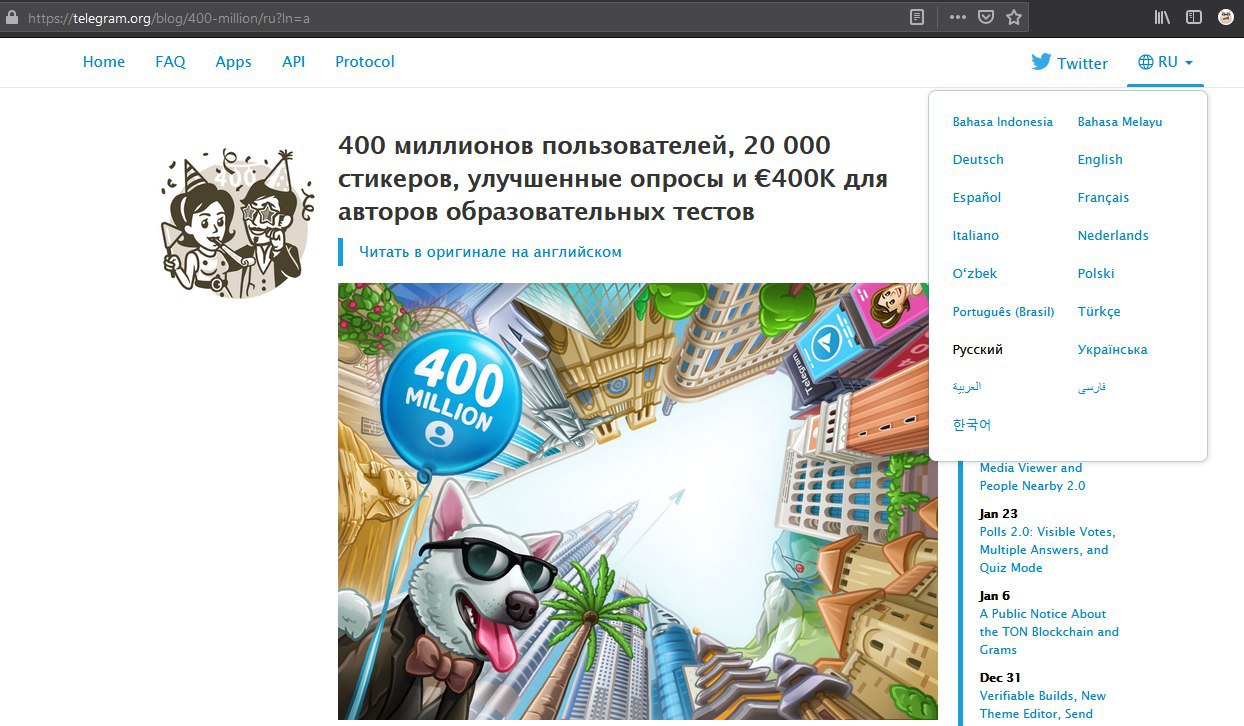This screenshot has width=1244, height=726.
Task: Switch language to English
Action: point(1100,160)
